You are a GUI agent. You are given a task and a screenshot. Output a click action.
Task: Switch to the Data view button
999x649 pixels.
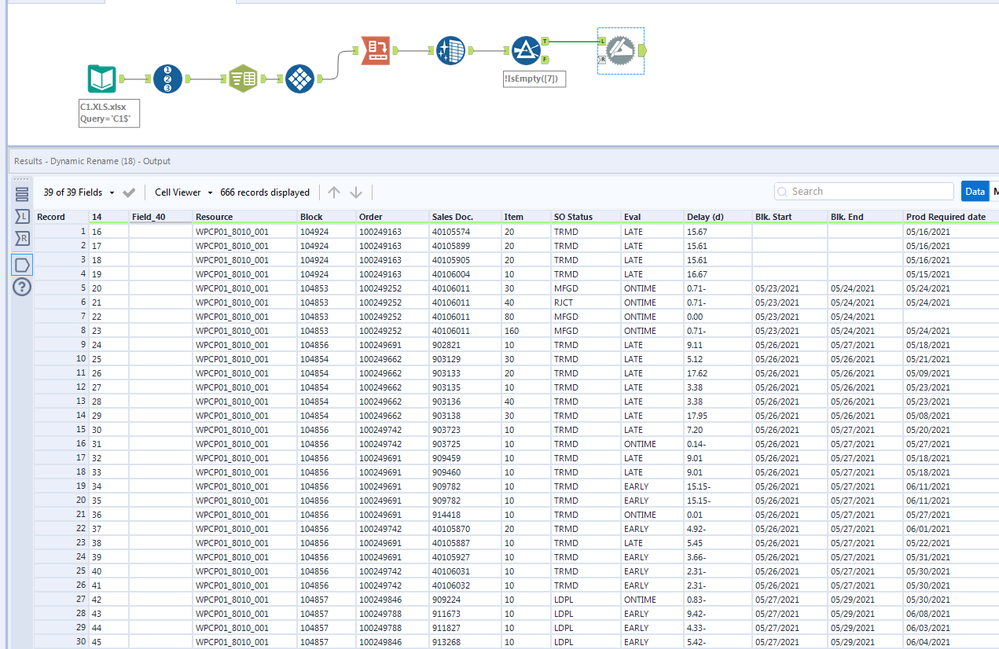click(975, 192)
